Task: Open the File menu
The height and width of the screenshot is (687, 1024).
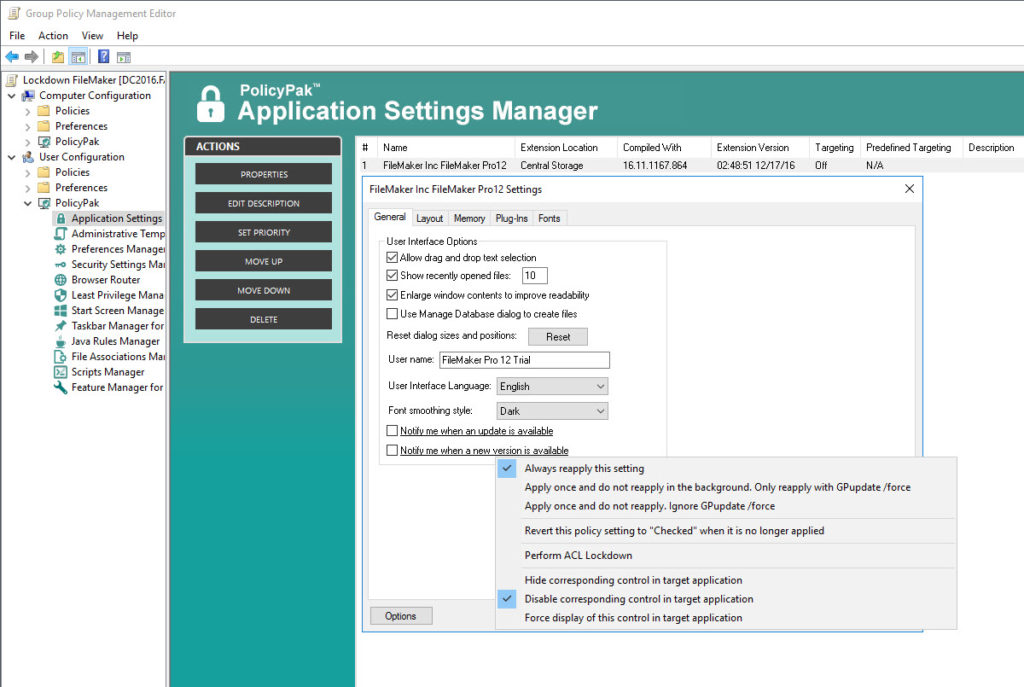Action: (17, 36)
